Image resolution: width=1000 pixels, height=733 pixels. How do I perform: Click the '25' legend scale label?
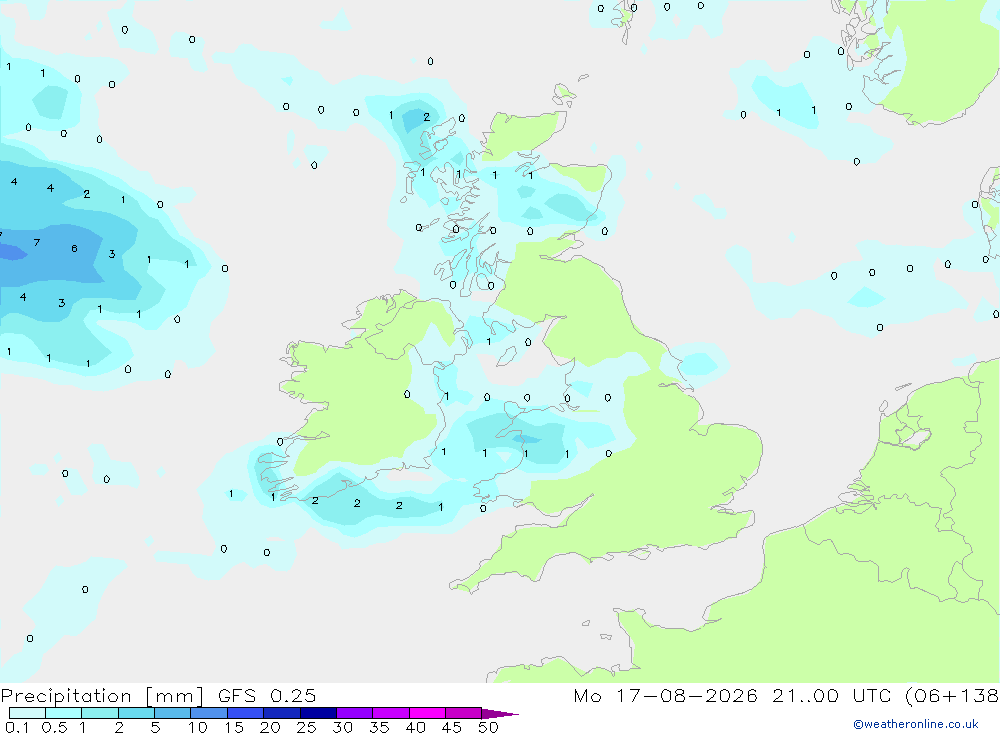pyautogui.click(x=306, y=727)
